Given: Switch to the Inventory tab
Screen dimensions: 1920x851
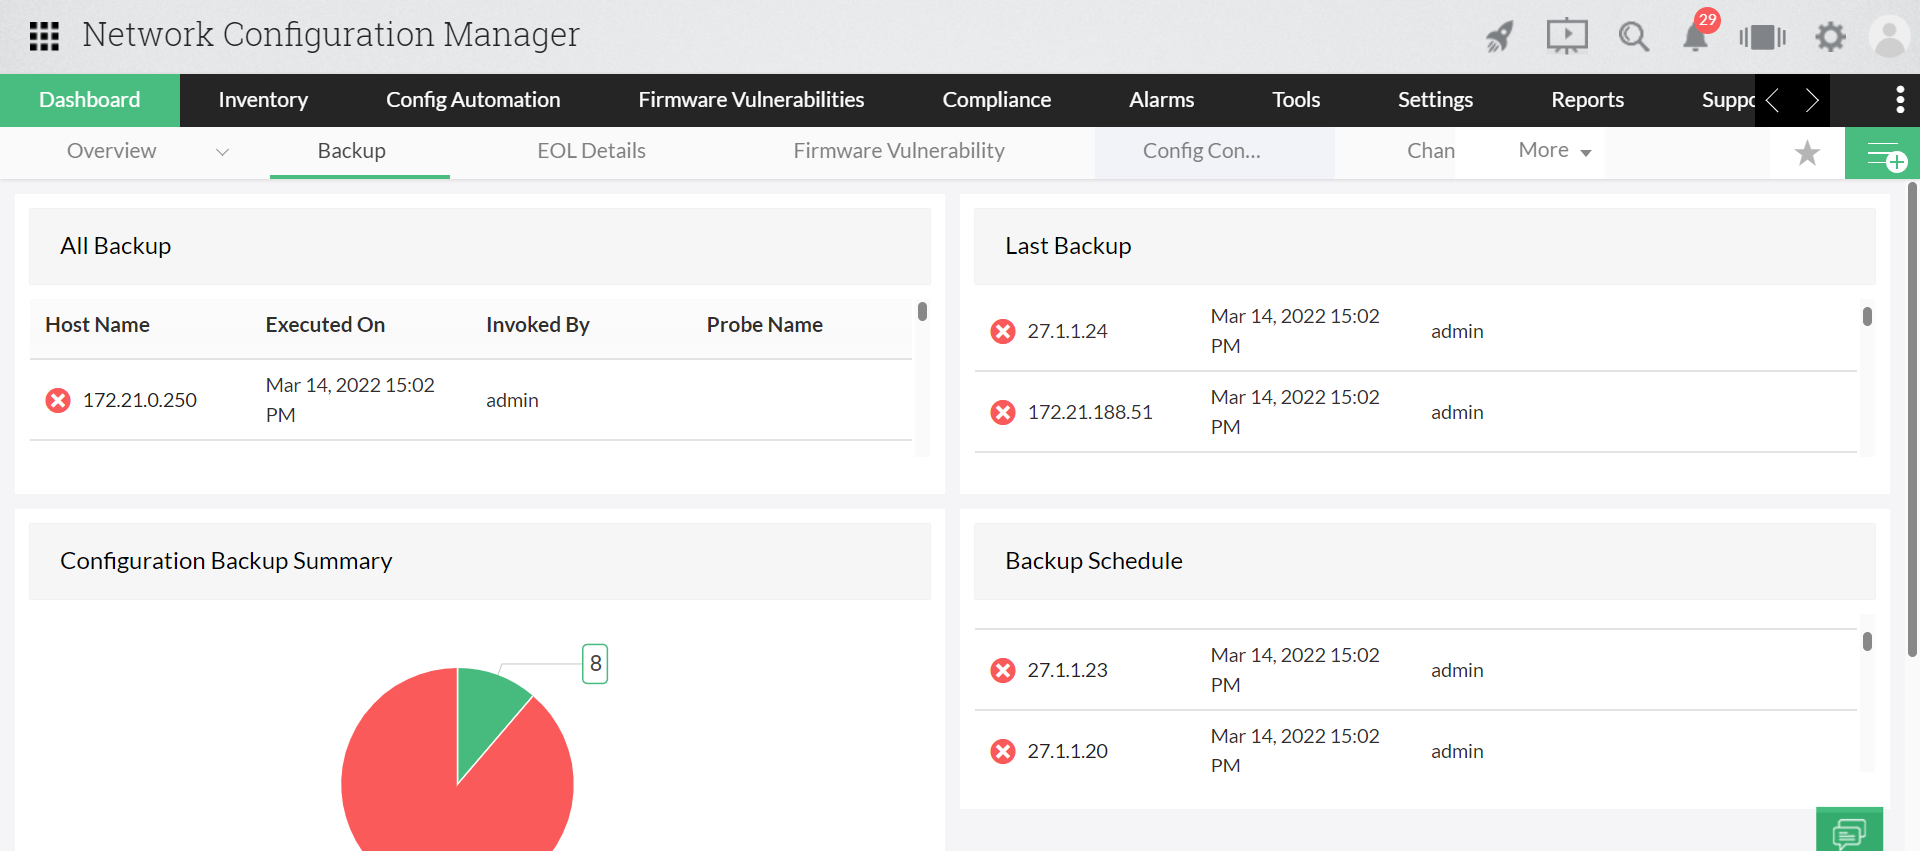Looking at the screenshot, I should click(x=263, y=100).
